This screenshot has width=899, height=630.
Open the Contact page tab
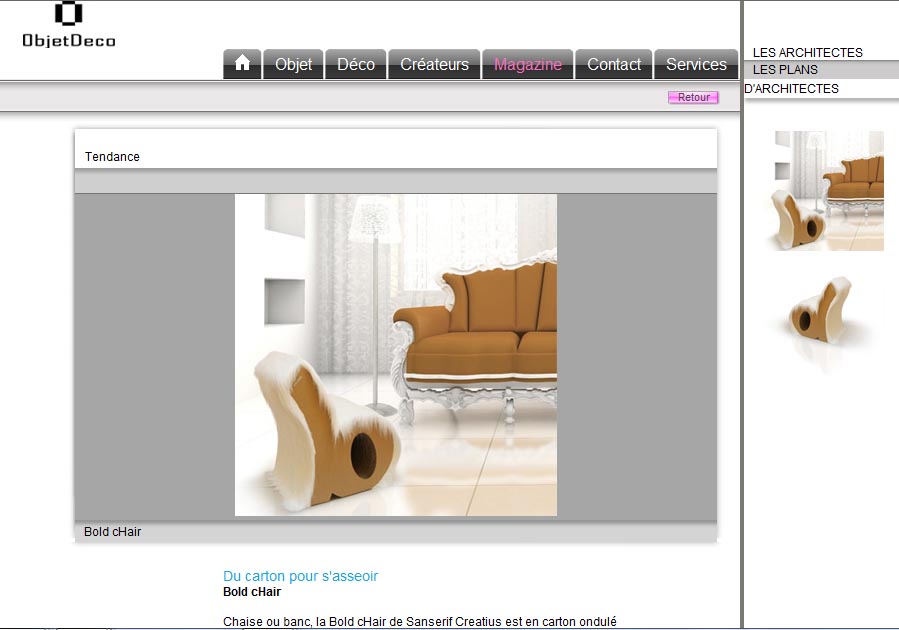click(x=614, y=64)
